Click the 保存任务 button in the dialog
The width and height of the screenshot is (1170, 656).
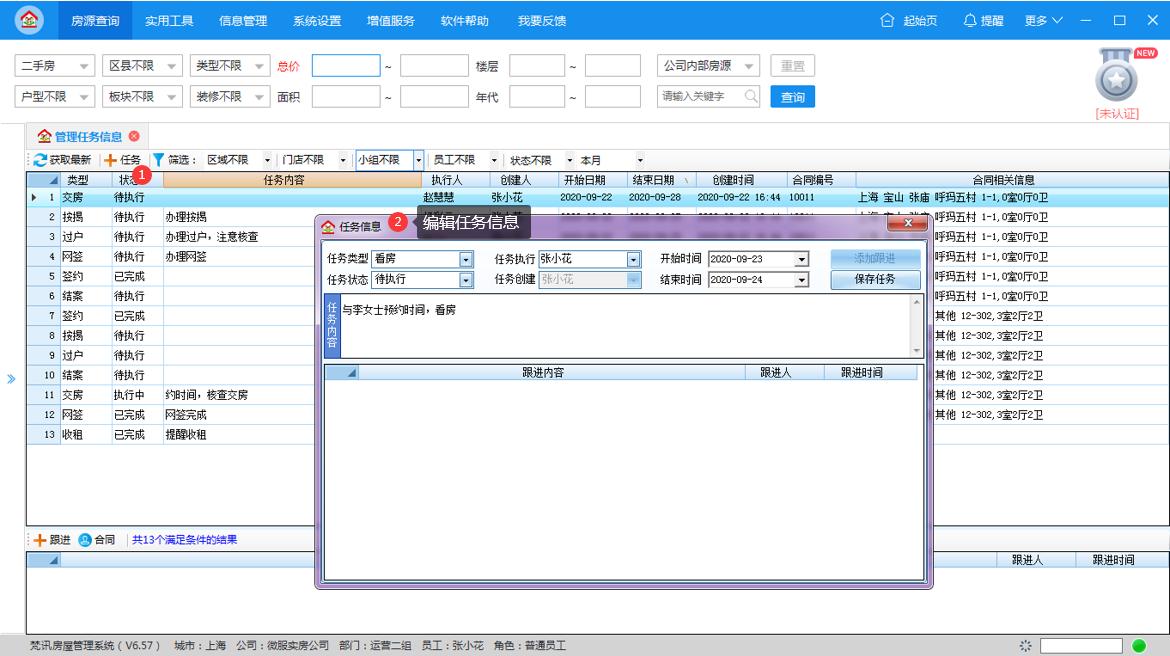[874, 279]
